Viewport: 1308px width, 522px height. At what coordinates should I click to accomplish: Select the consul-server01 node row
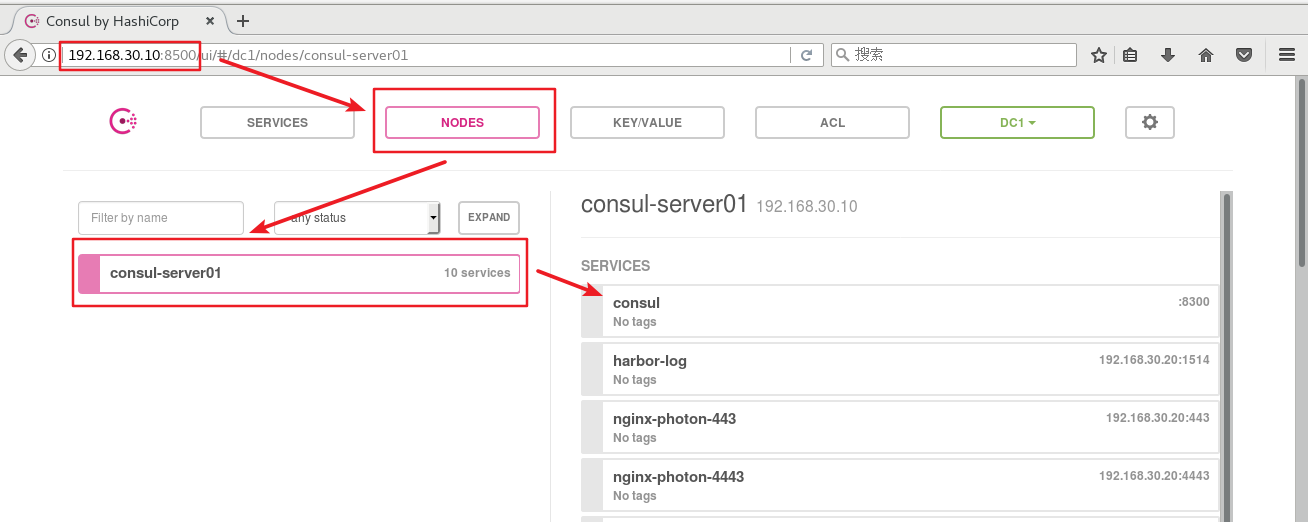pos(299,272)
